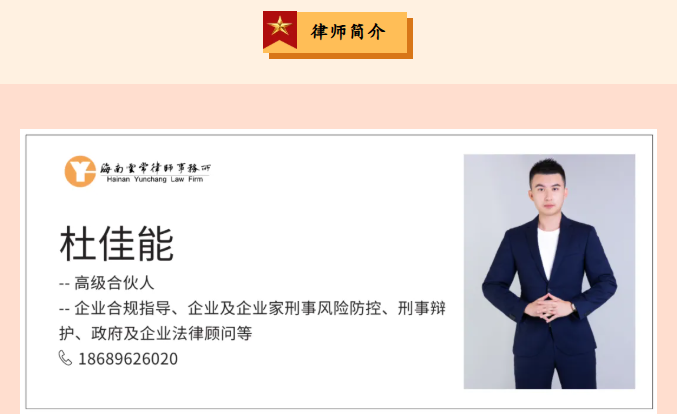Click the white shirt in the portrait

548,251
